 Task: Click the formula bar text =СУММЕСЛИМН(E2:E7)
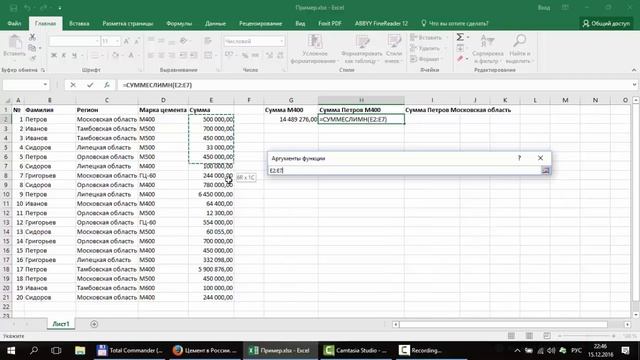157,85
